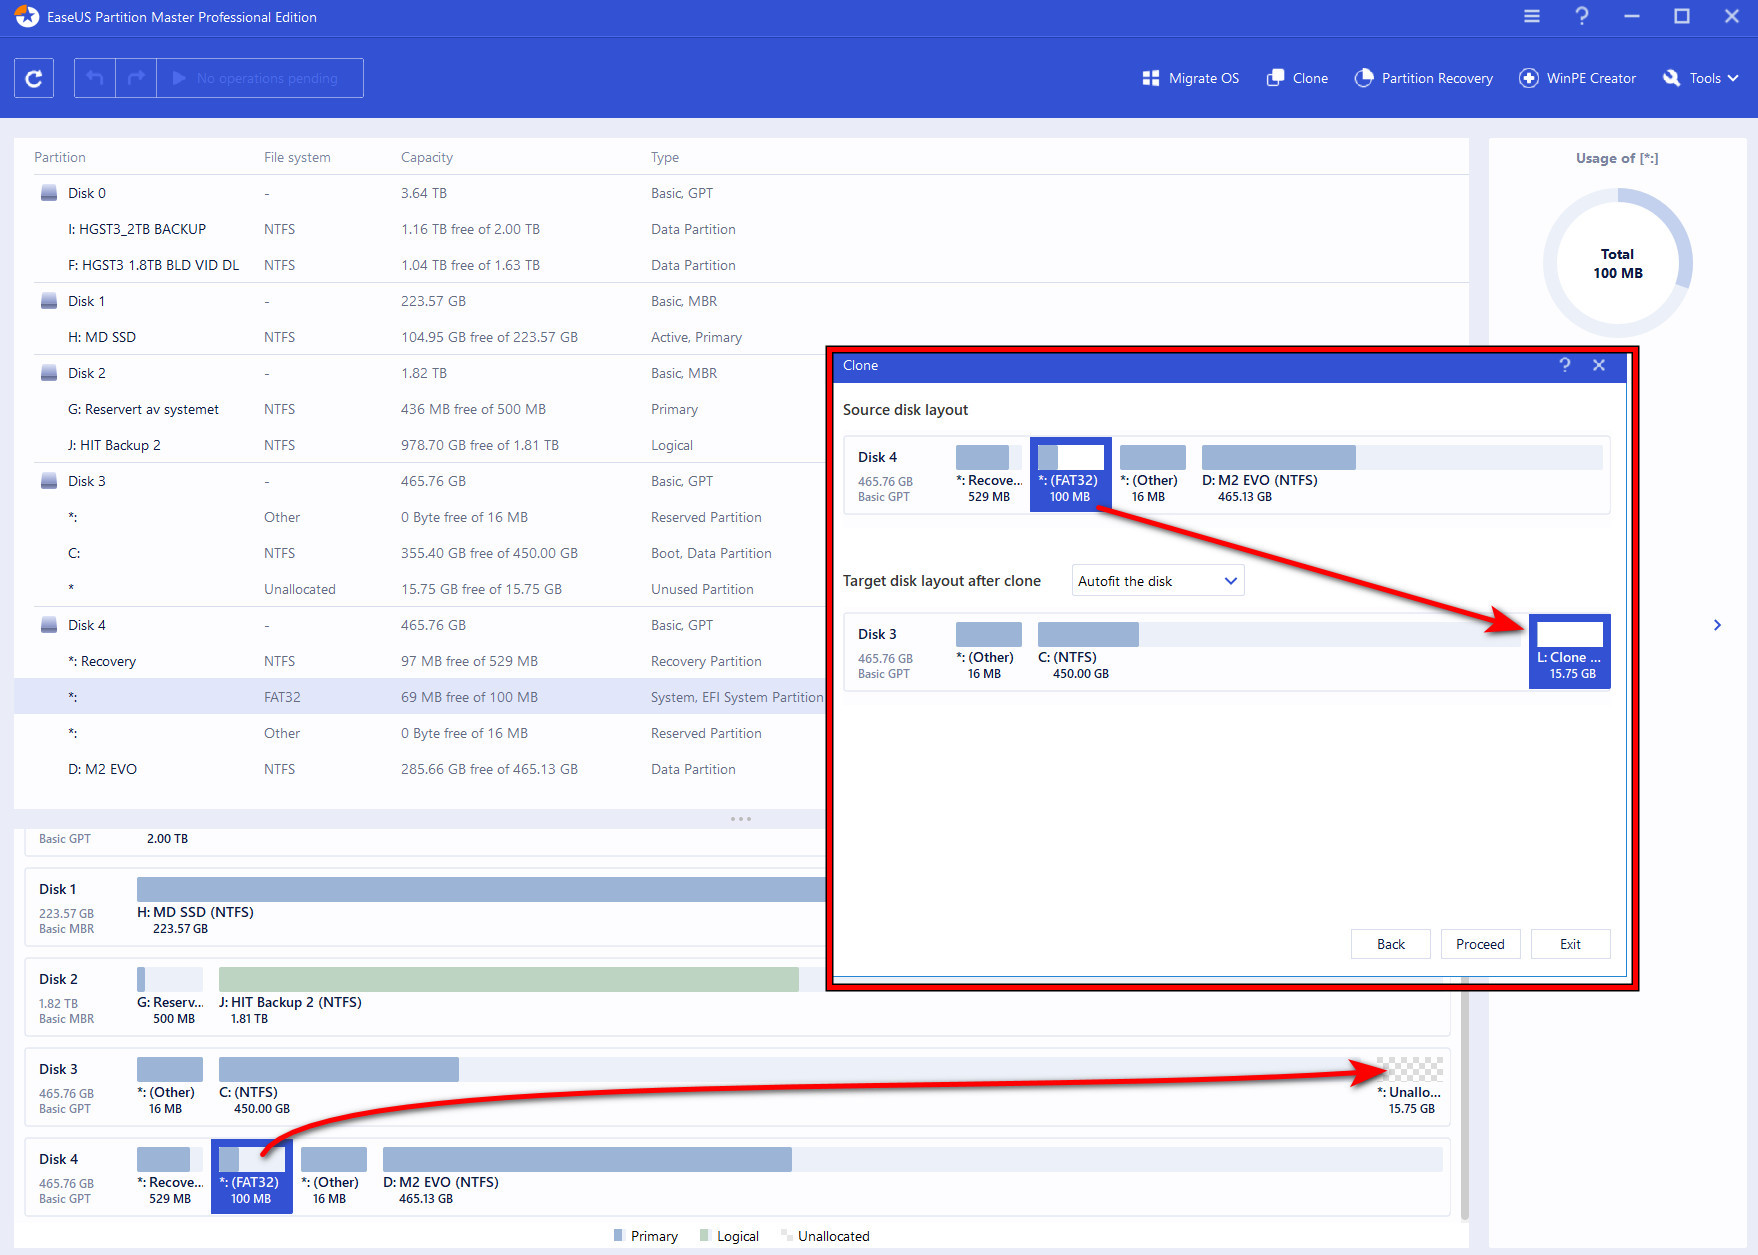Click Disk 4 (Other) 16 MB block in map
1758x1255 pixels.
pos(334,1176)
